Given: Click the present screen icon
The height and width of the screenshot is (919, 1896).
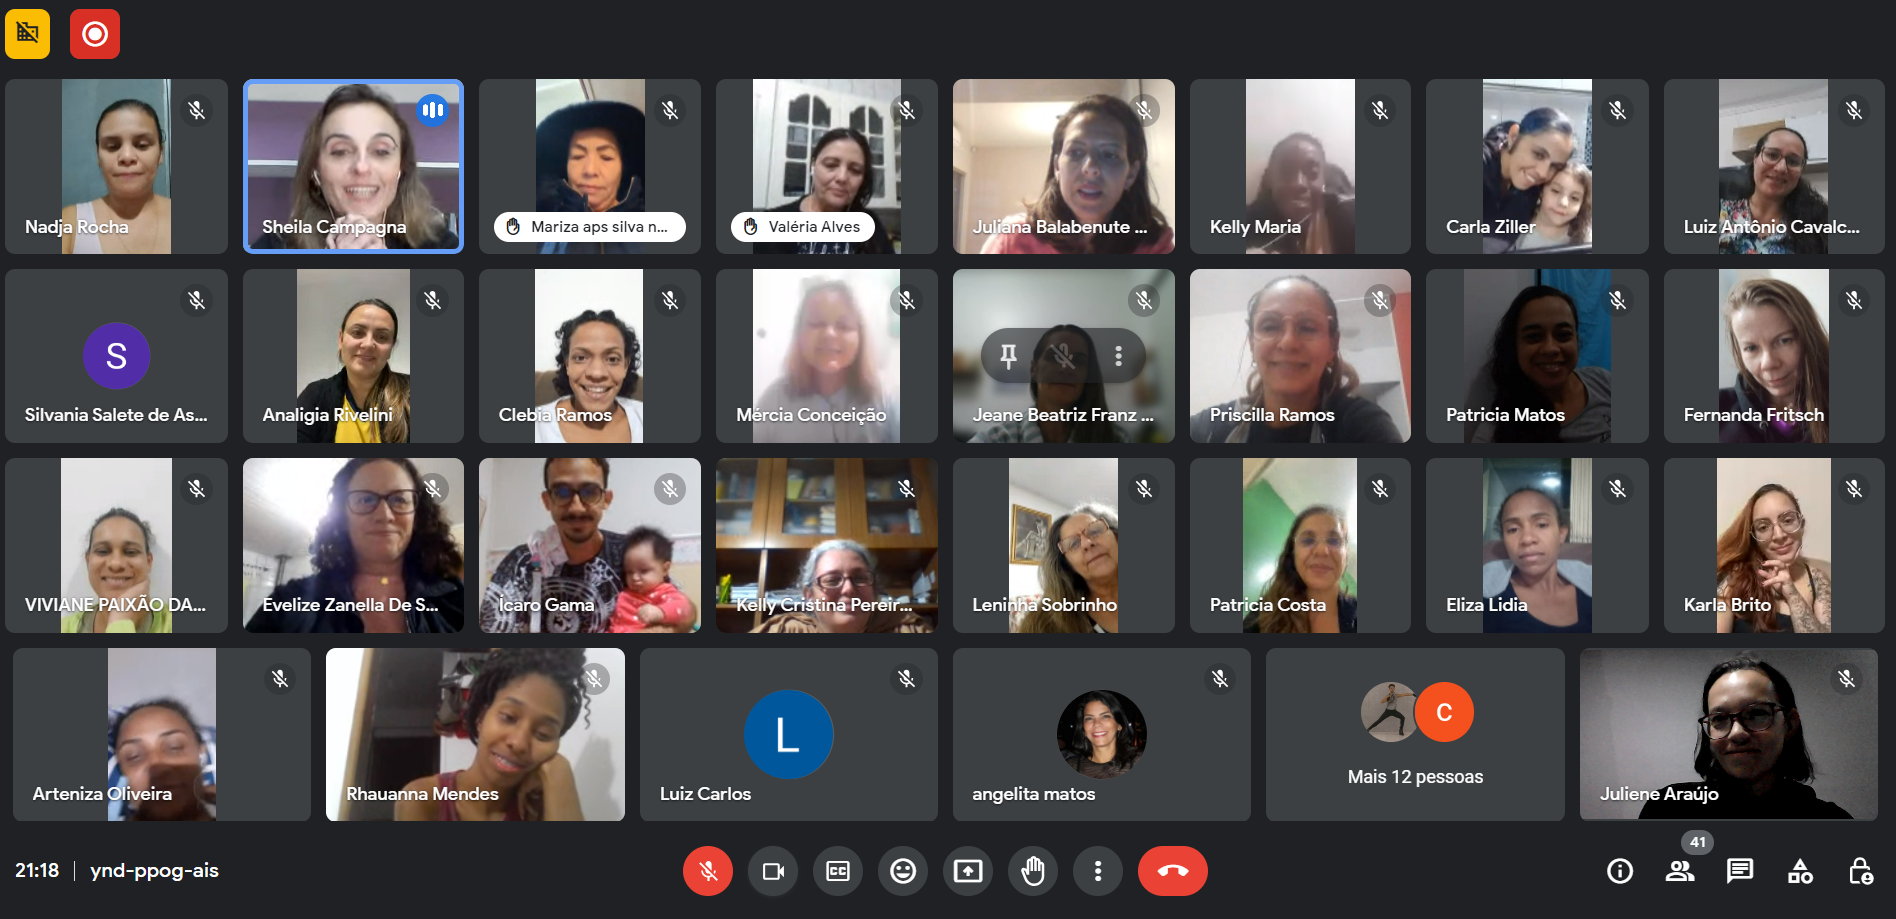Looking at the screenshot, I should pyautogui.click(x=968, y=871).
